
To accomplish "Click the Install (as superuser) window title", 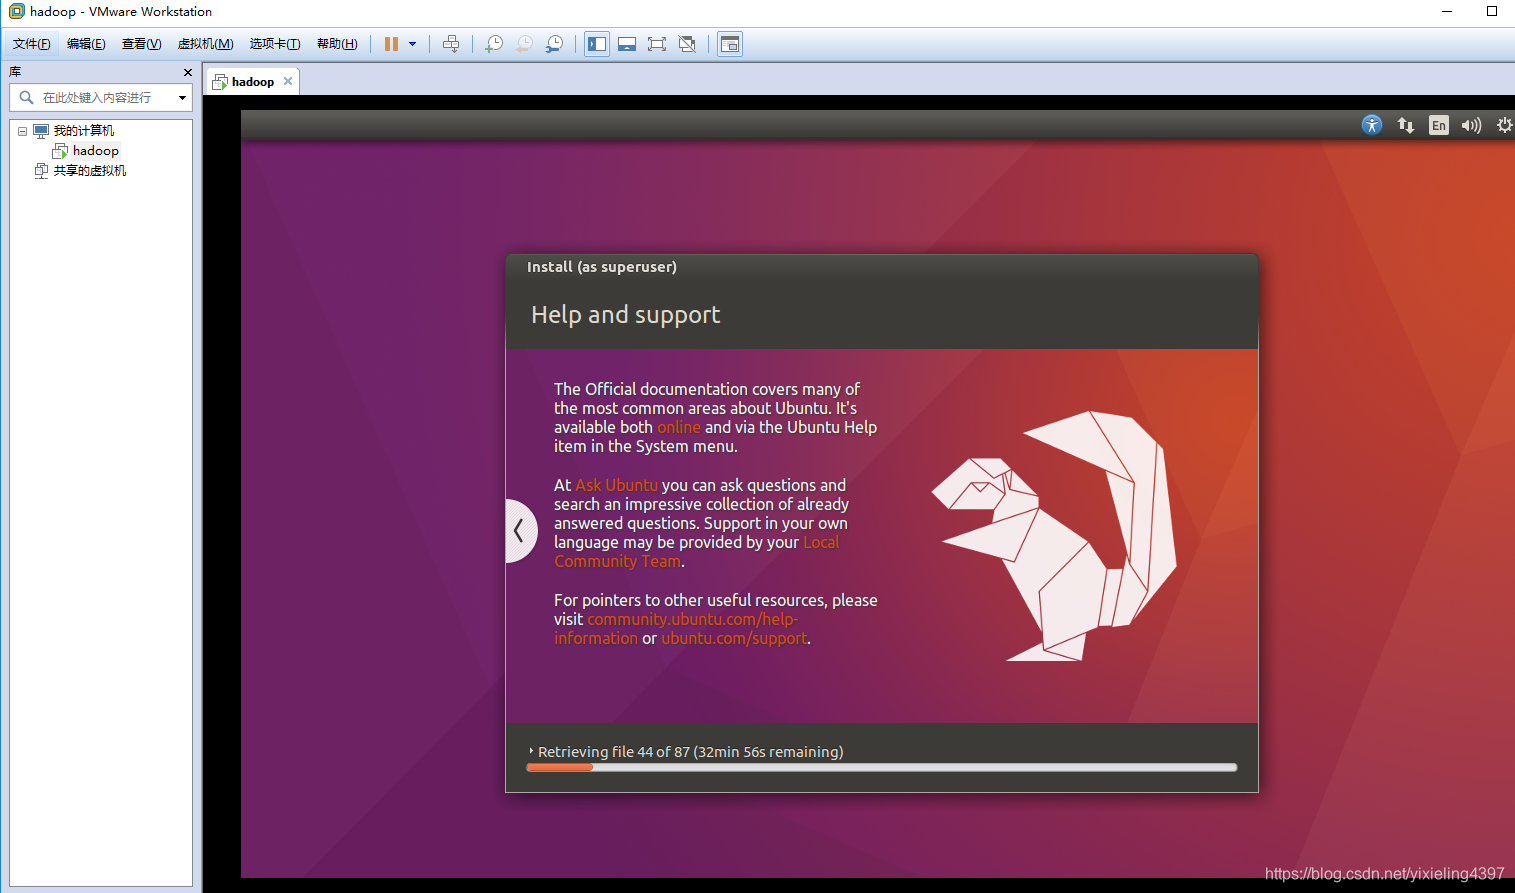I will [602, 267].
